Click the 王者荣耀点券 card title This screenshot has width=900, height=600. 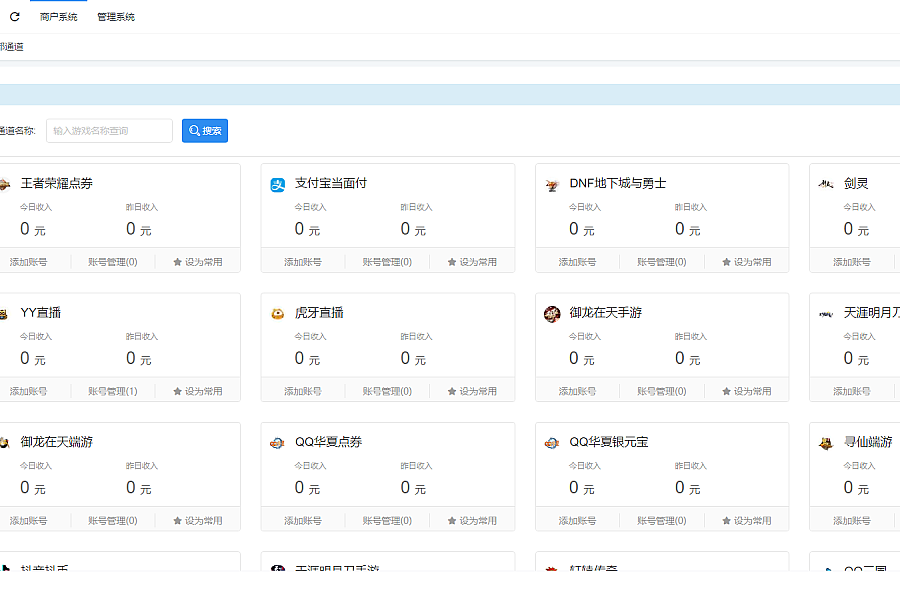click(56, 183)
